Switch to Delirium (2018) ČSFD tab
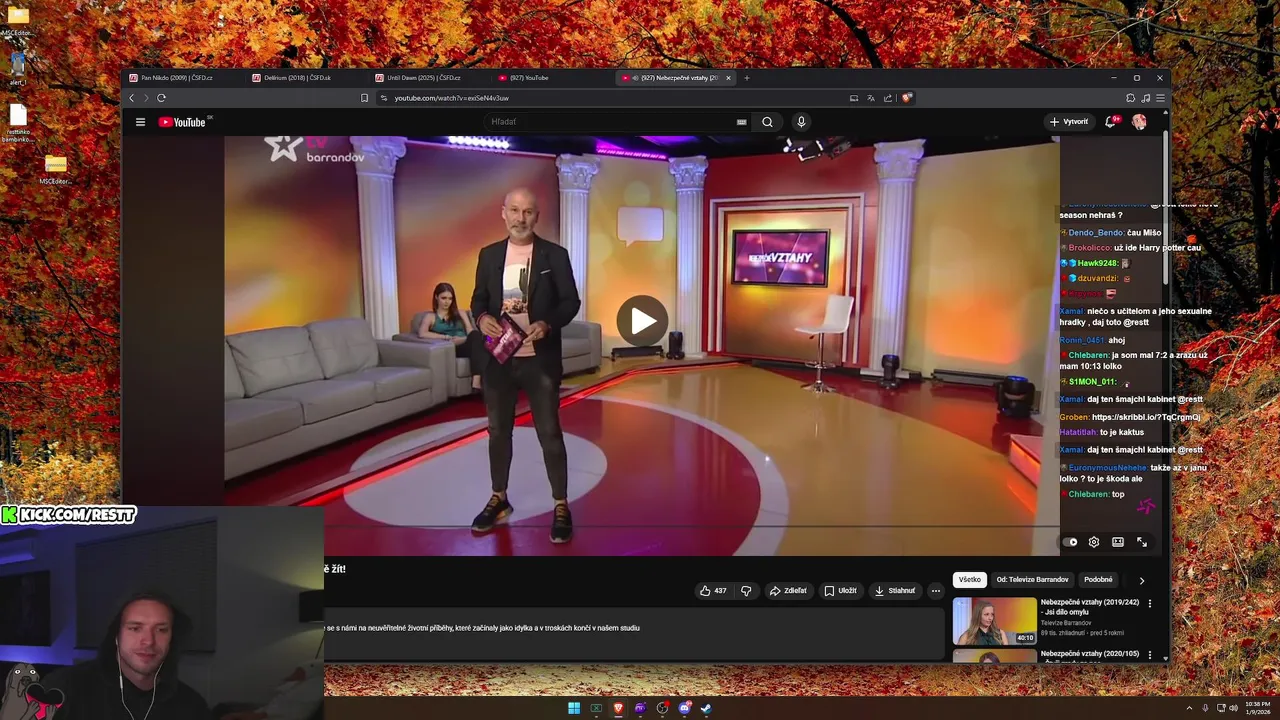 point(306,78)
